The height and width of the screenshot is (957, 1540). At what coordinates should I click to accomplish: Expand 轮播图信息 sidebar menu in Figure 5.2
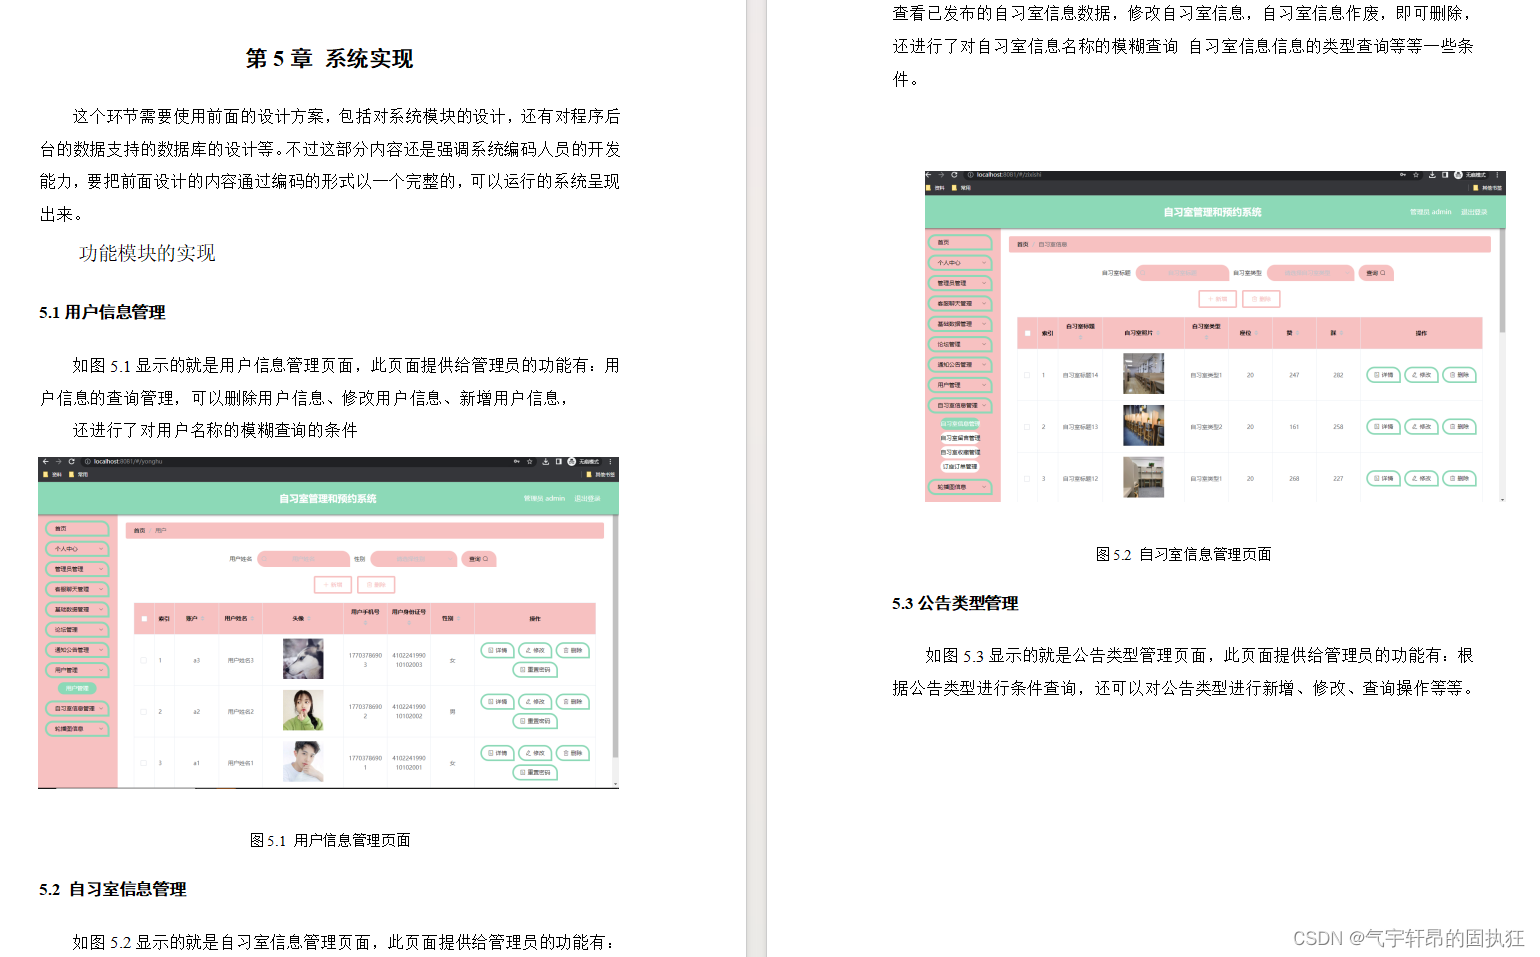(959, 487)
